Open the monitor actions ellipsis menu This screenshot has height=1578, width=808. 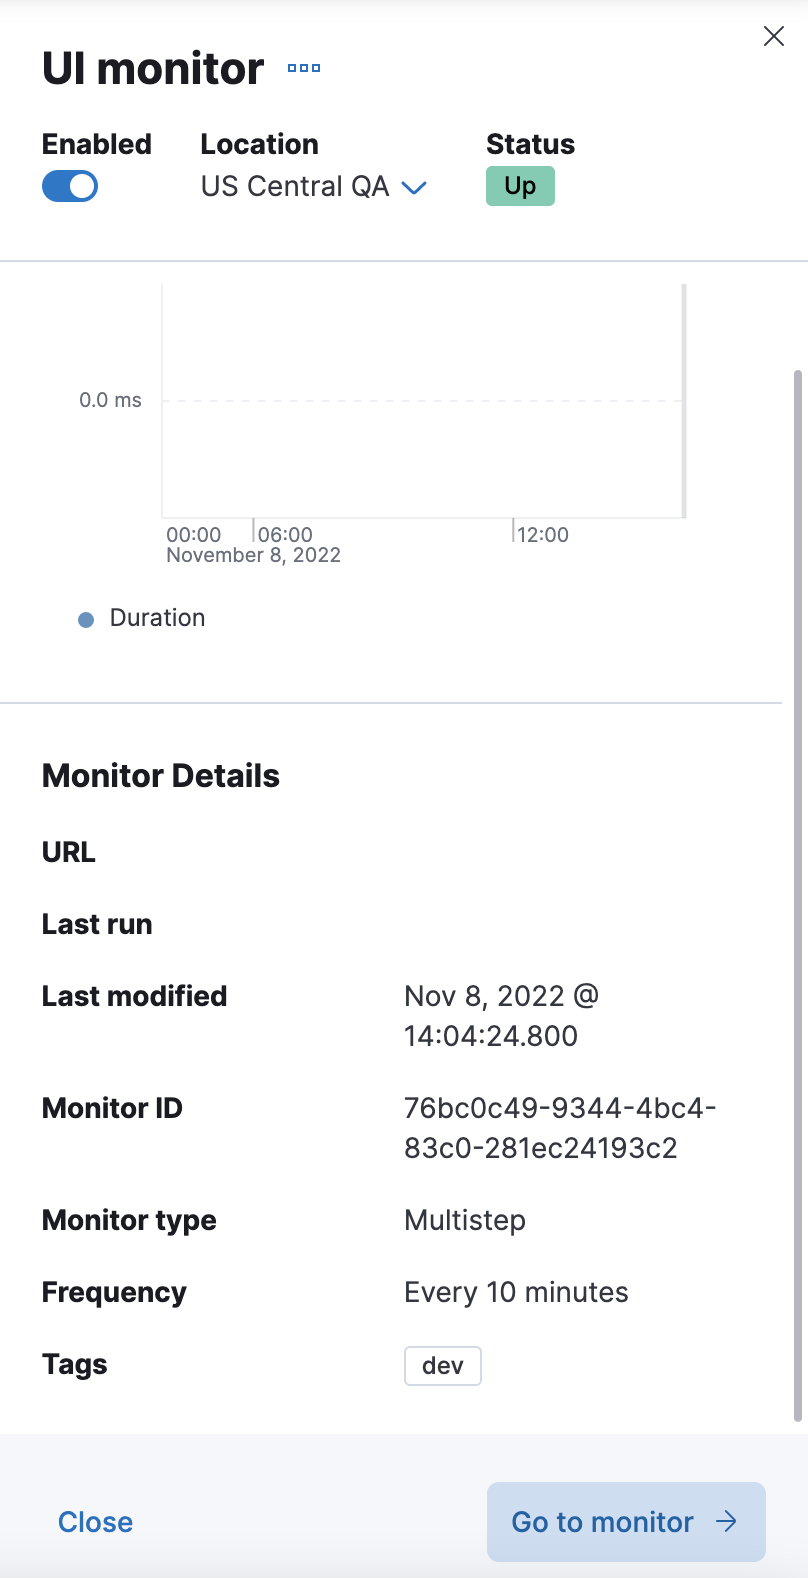tap(303, 70)
